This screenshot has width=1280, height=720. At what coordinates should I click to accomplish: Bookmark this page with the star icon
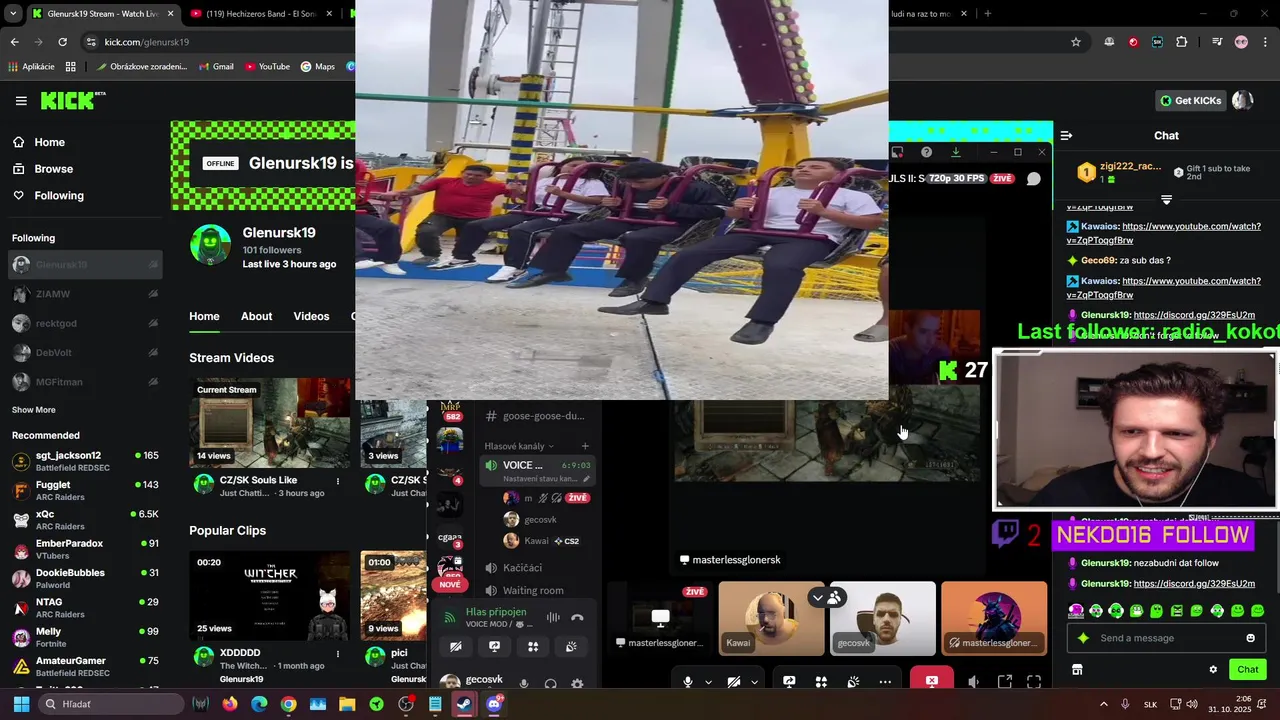[x=1076, y=42]
